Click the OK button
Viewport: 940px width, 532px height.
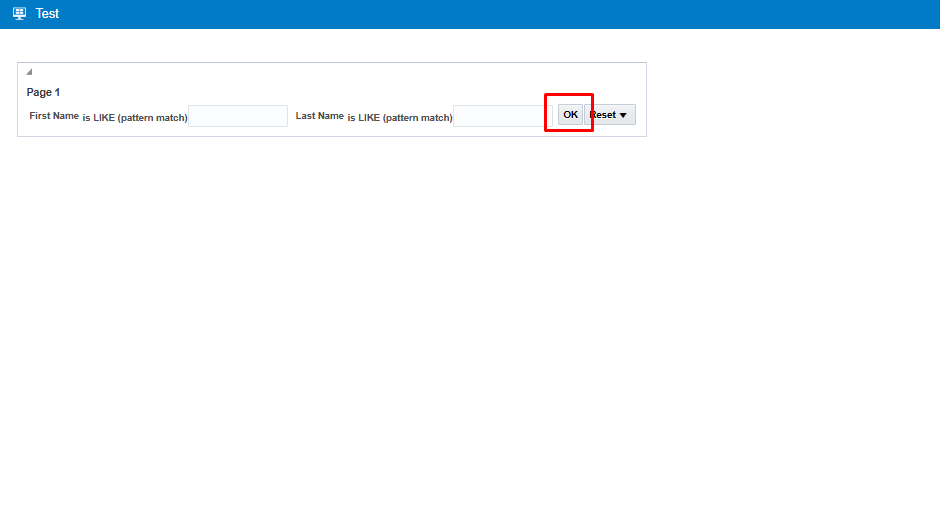tap(570, 115)
